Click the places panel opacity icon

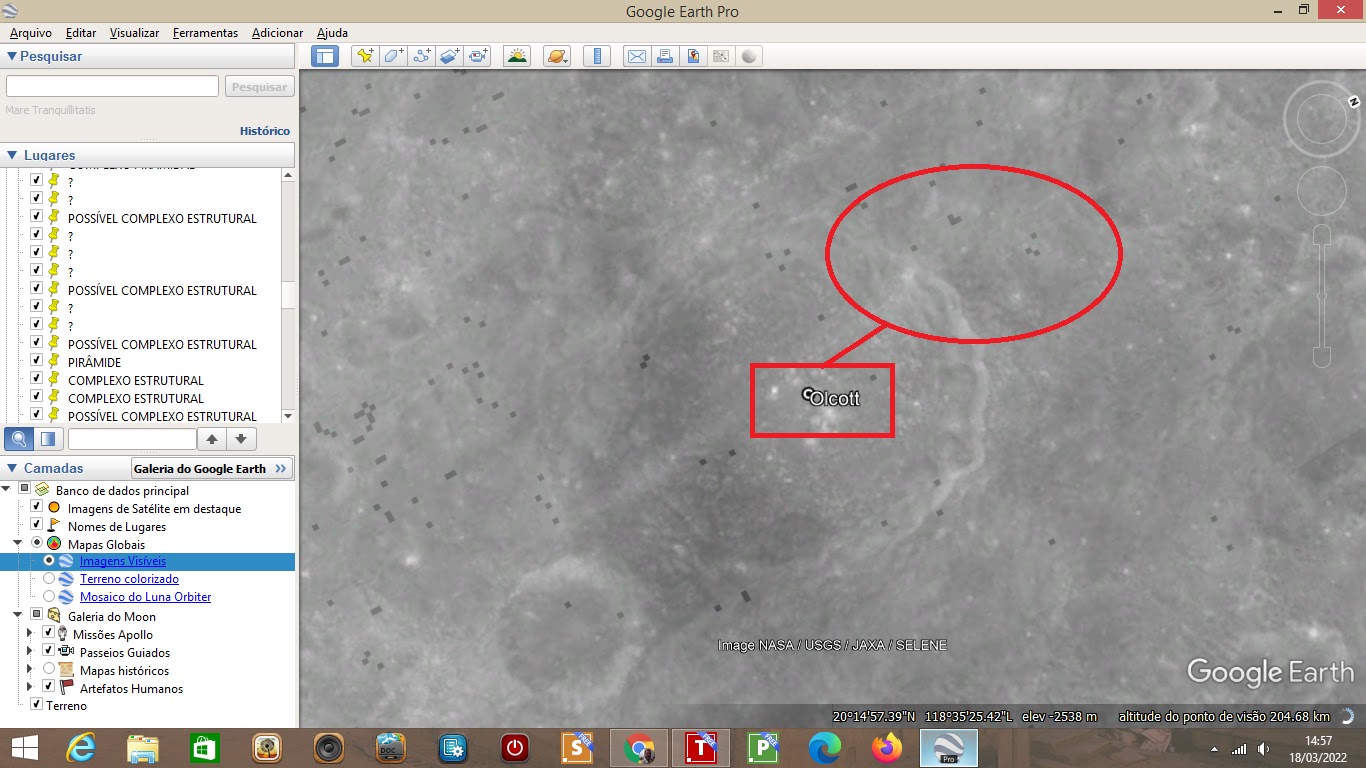pos(48,438)
